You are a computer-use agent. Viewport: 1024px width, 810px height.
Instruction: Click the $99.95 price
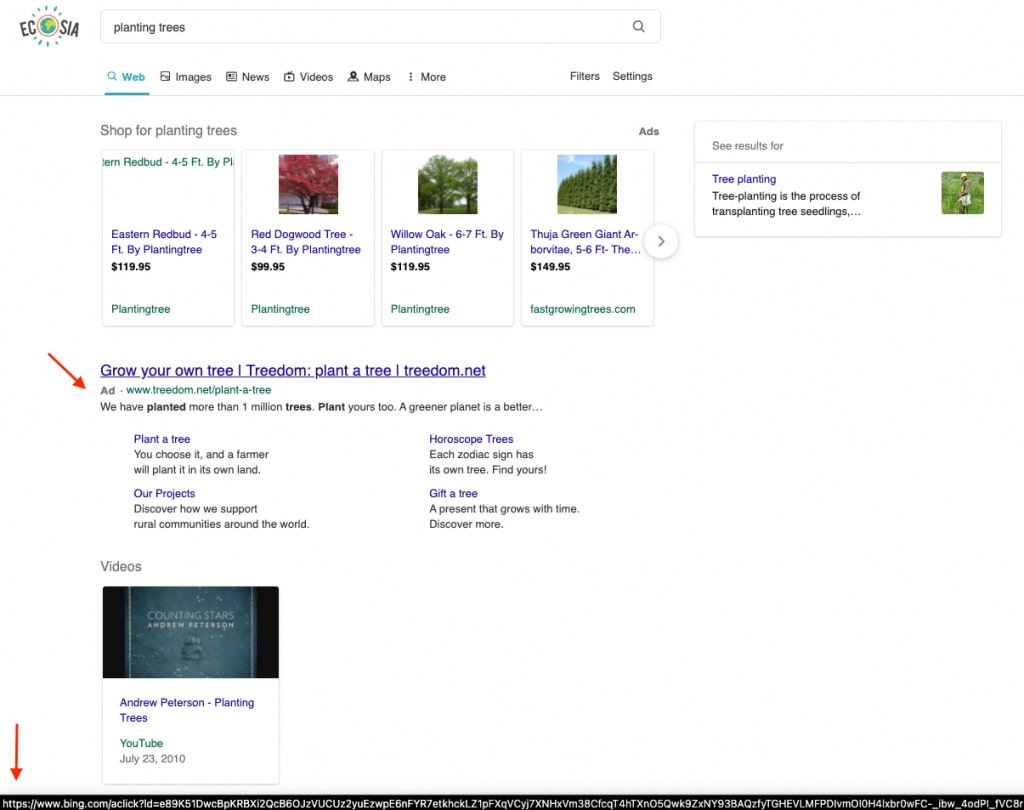coord(268,267)
